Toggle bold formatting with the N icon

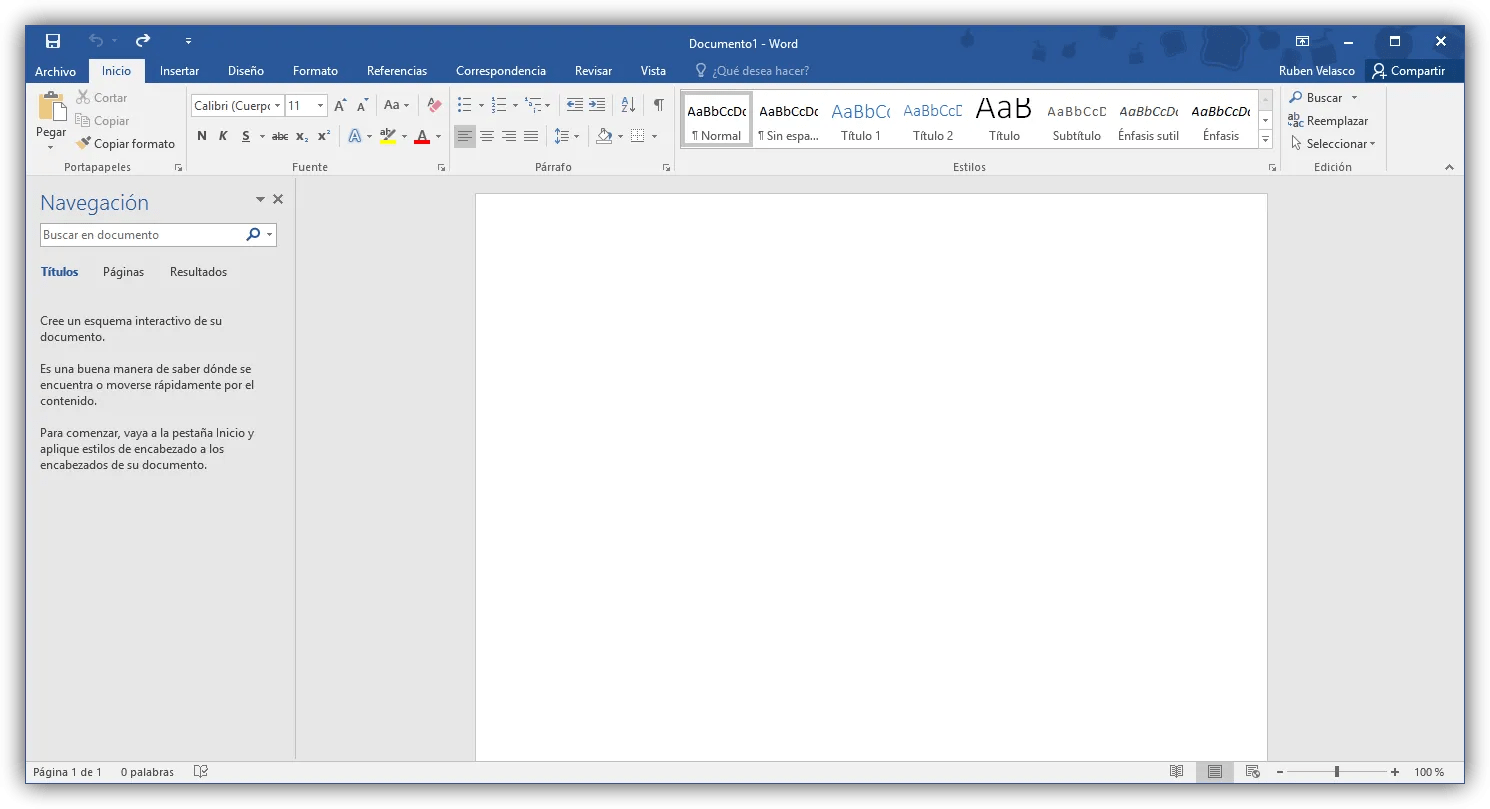[201, 135]
